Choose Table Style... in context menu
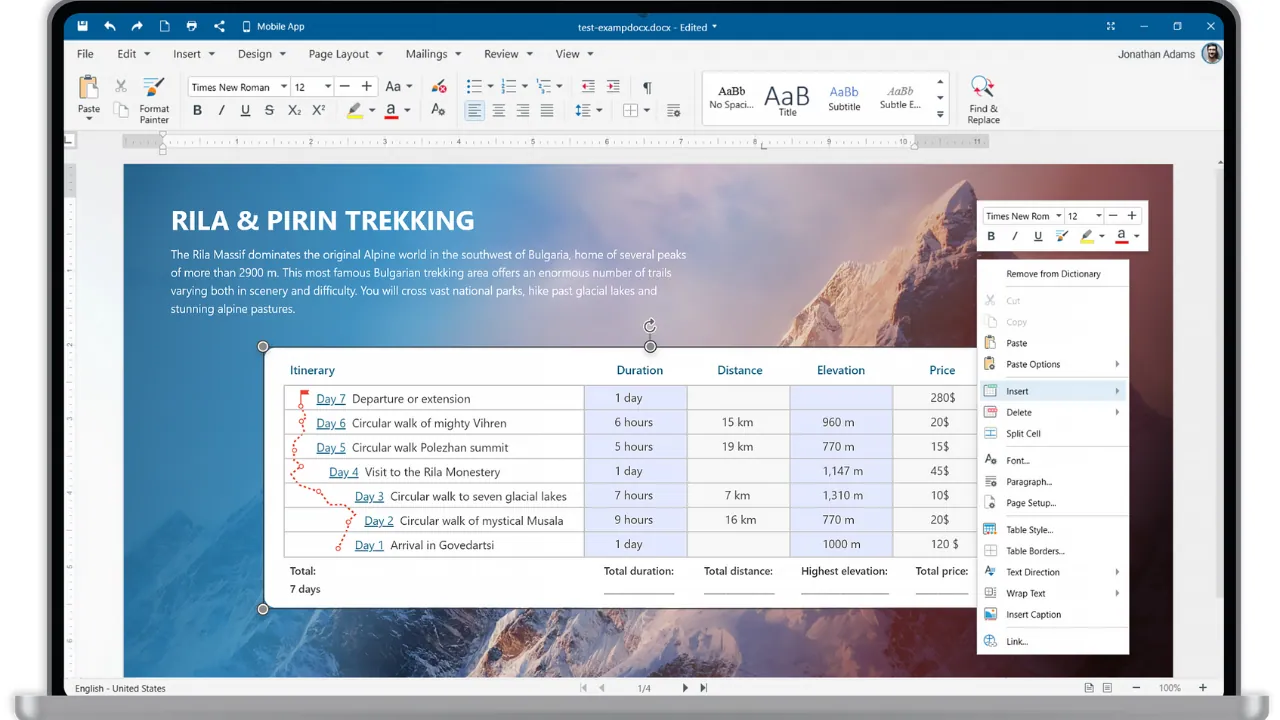1280x720 pixels. tap(1052, 530)
